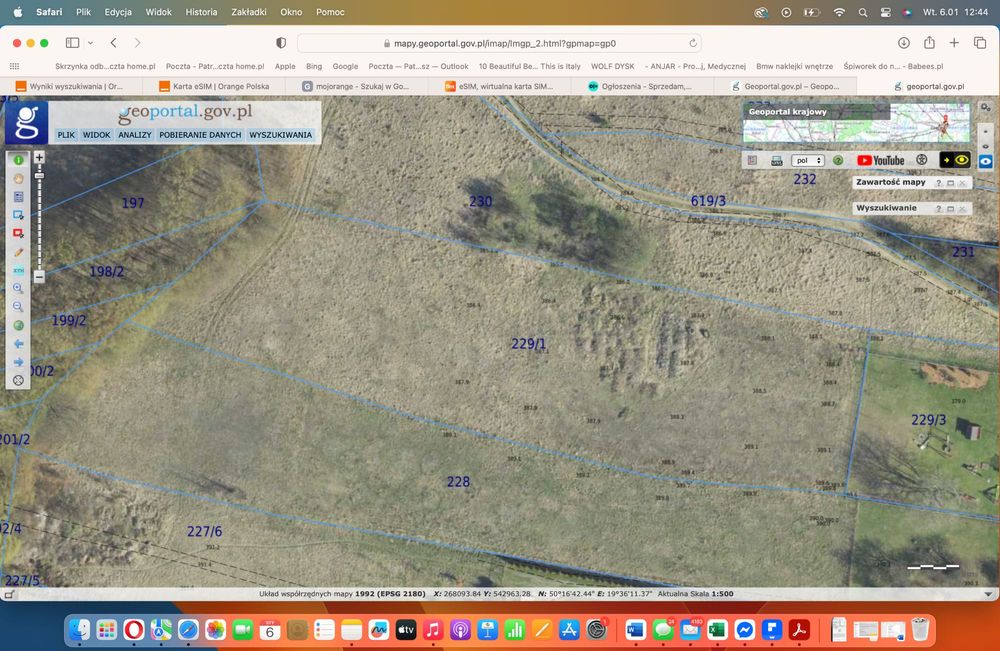Click the star circle icon next to YouTube
The height and width of the screenshot is (651, 1000).
(x=922, y=160)
